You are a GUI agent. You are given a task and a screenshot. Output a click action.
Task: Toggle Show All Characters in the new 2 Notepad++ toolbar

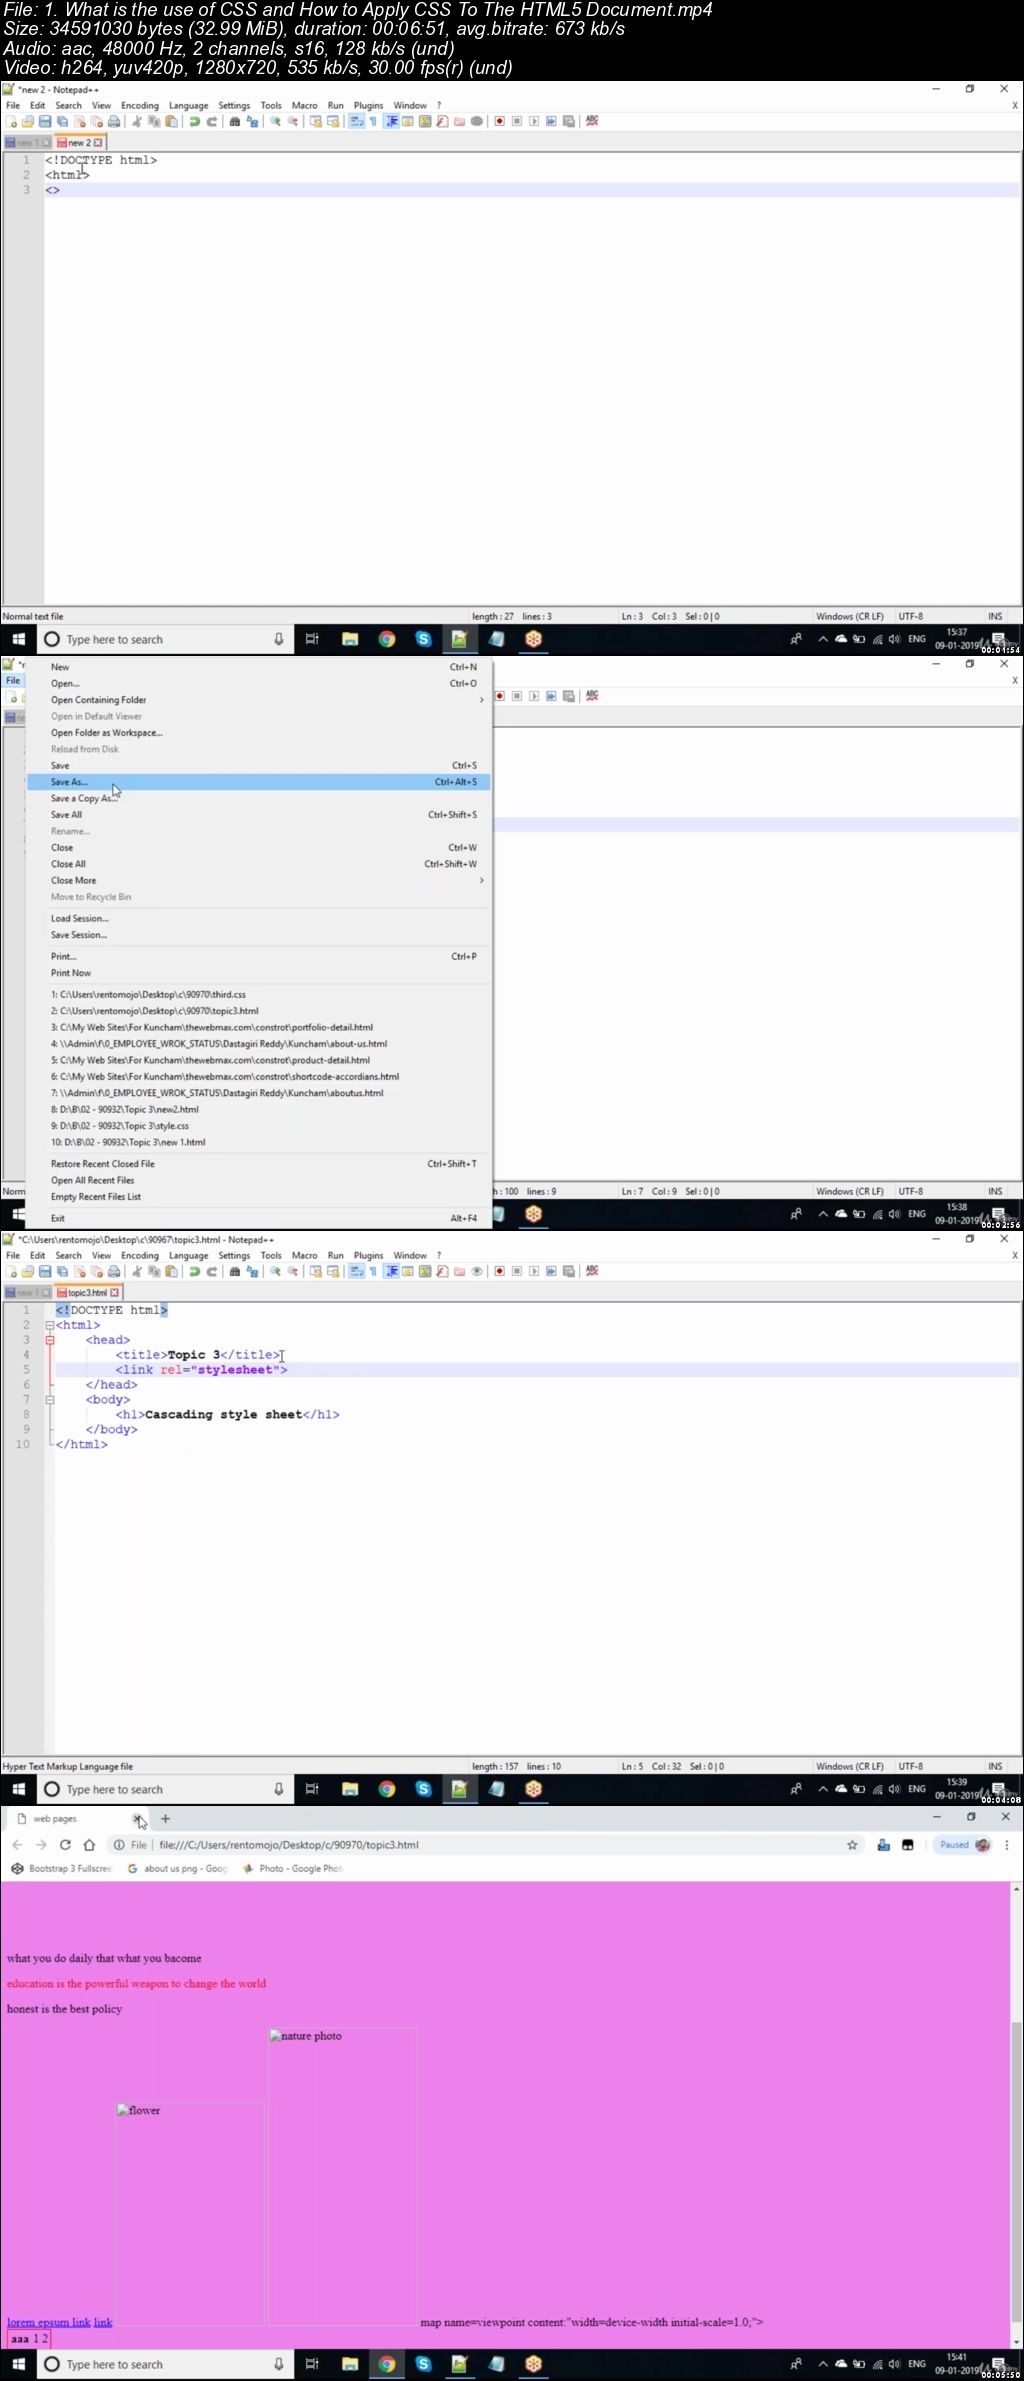[373, 121]
